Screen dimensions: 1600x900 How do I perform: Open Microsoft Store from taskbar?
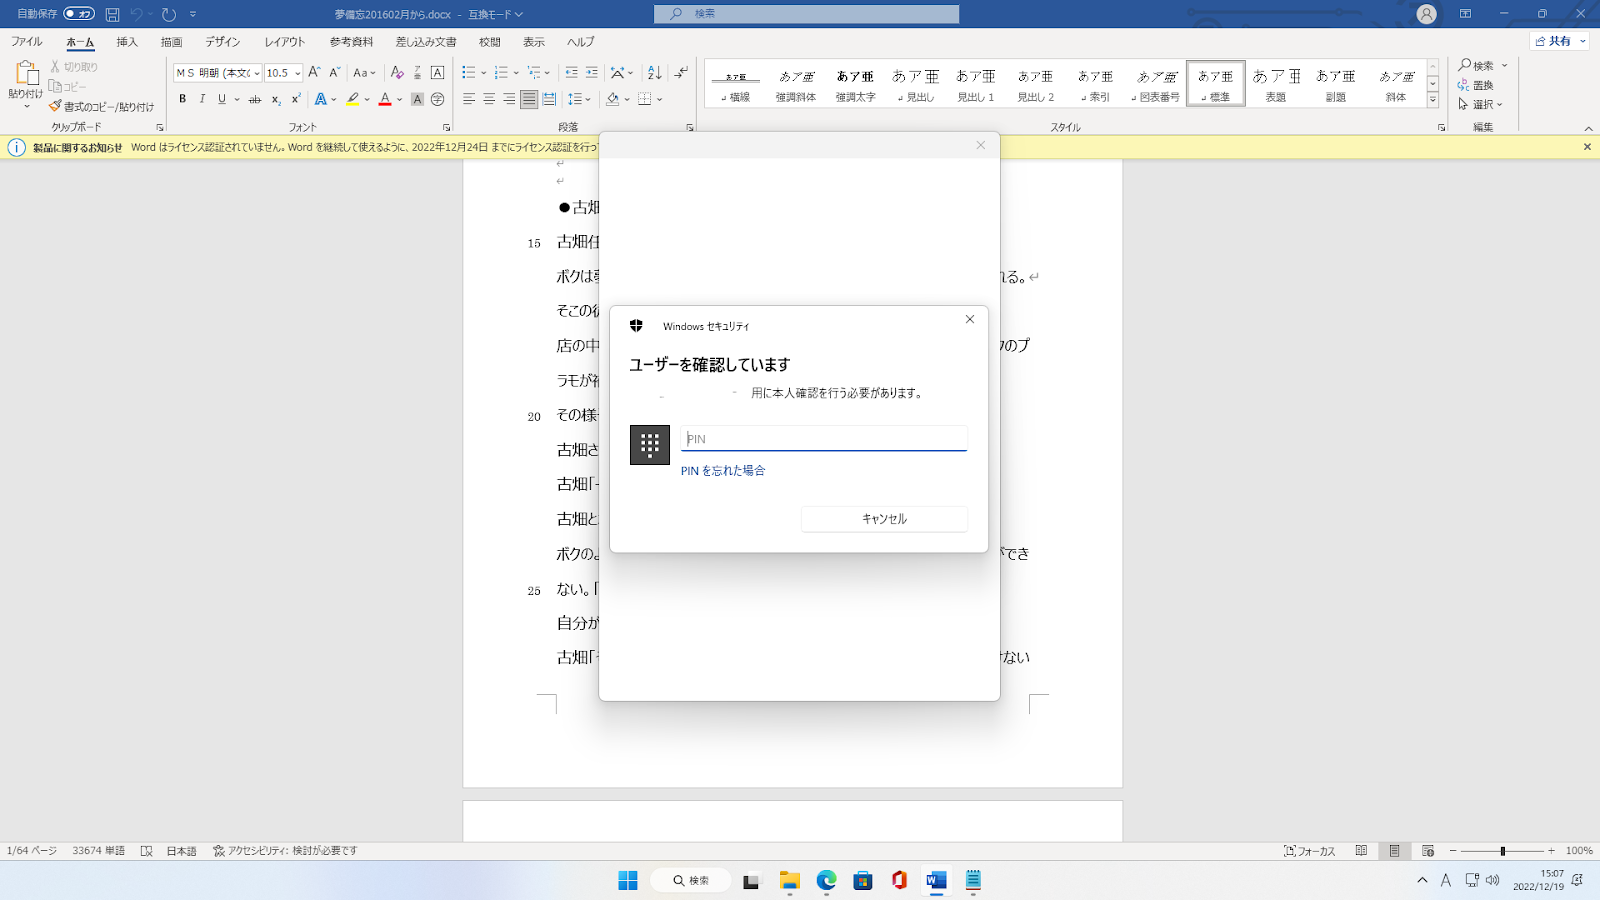click(863, 880)
